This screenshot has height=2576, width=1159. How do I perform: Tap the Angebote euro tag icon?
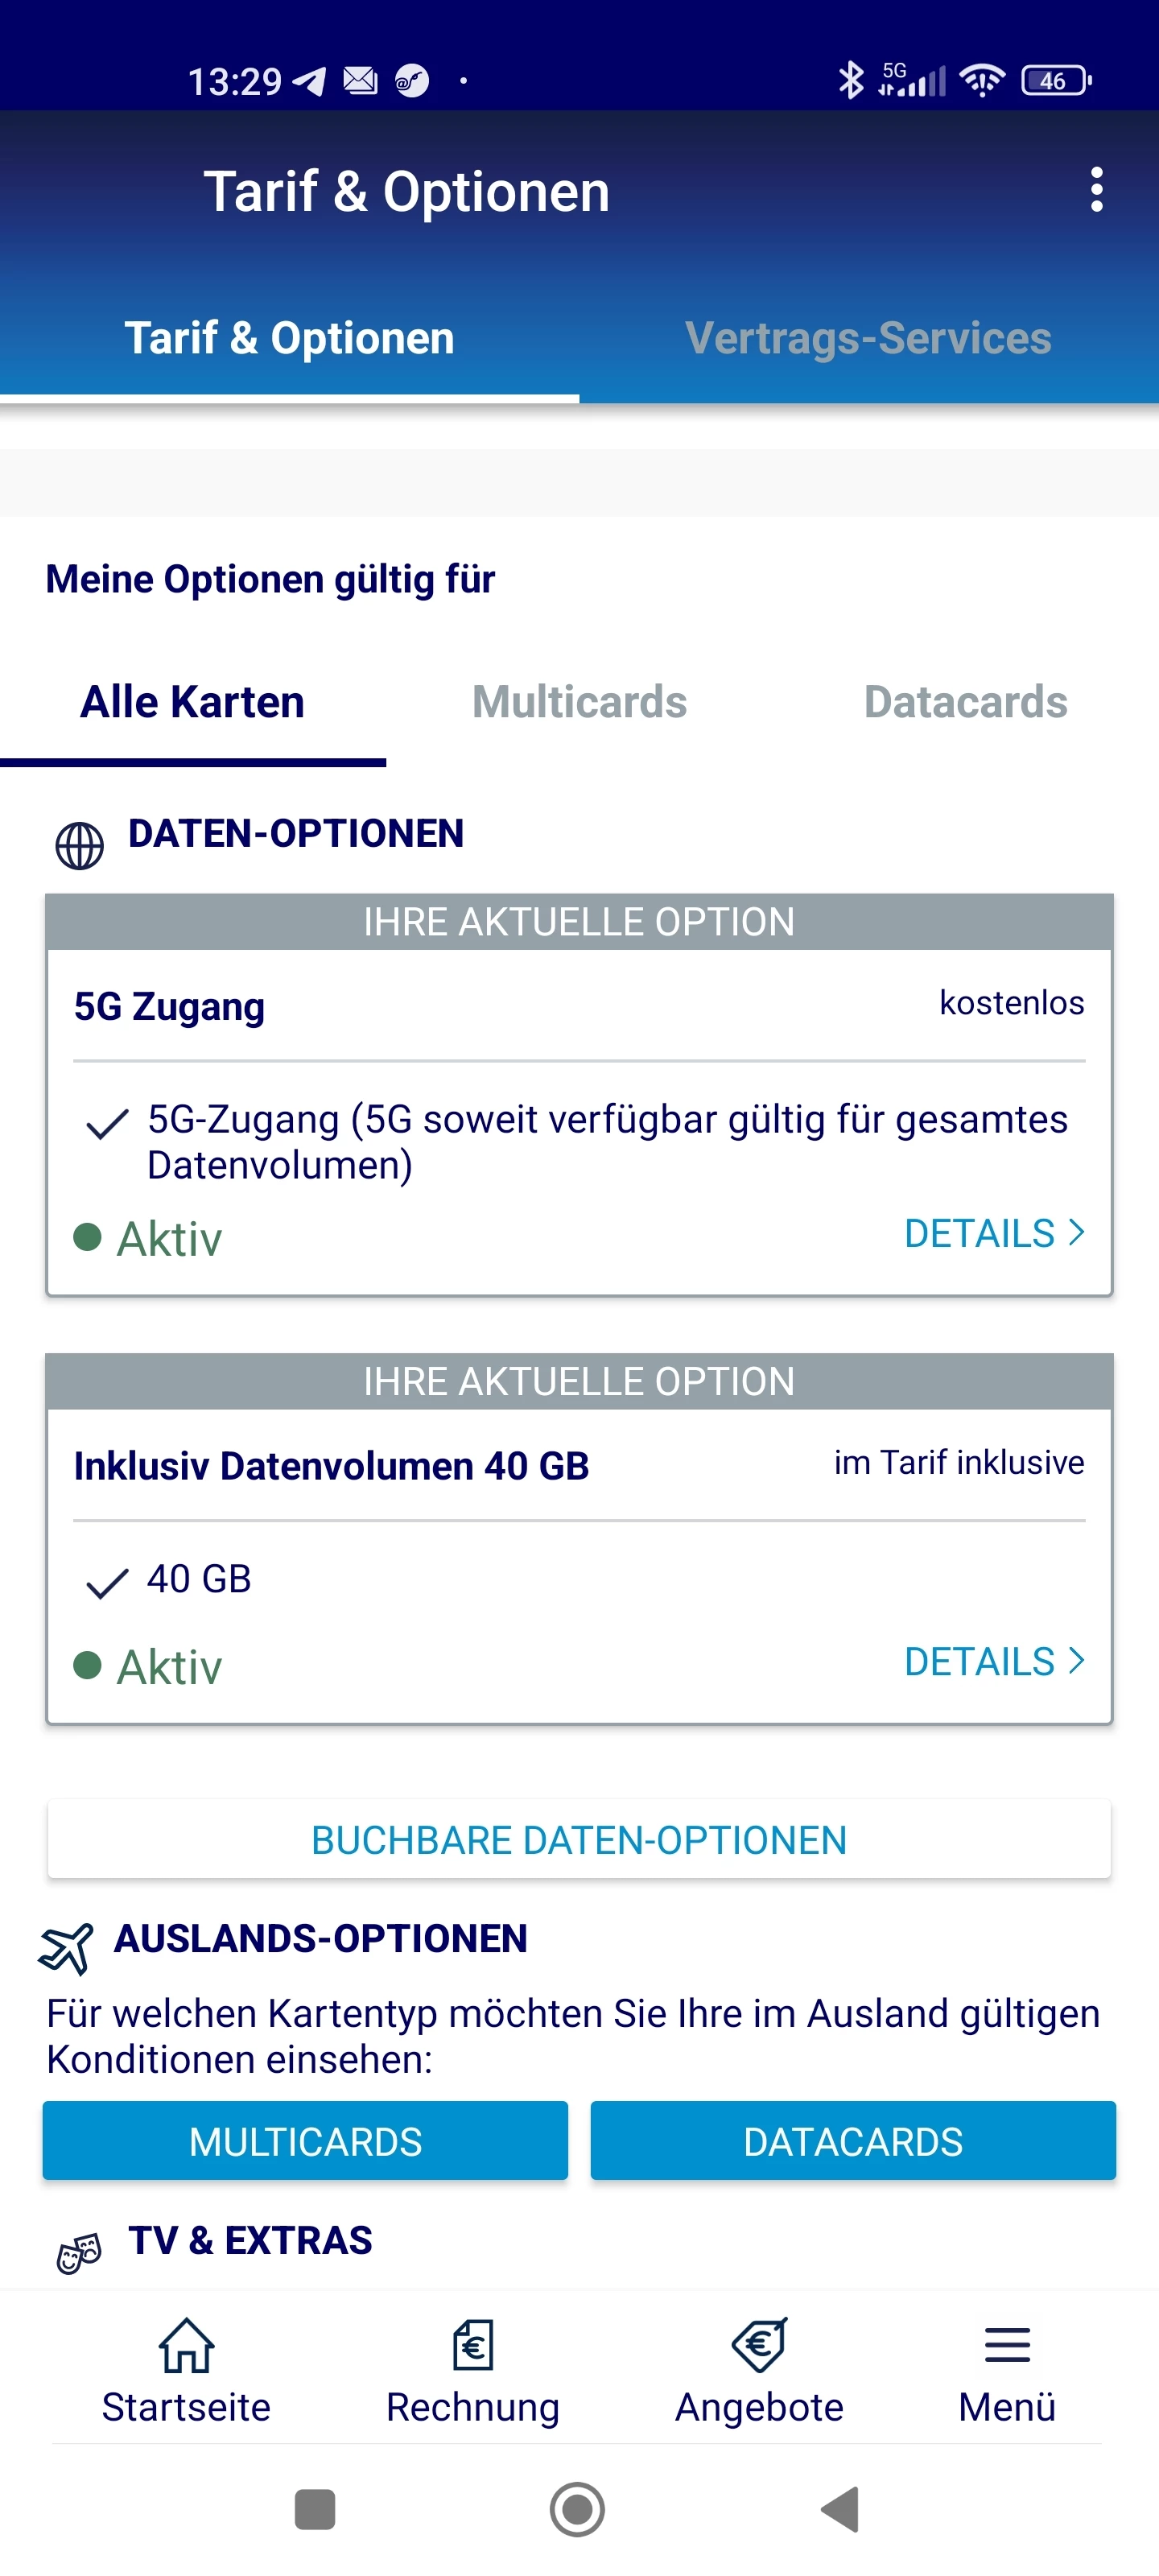[x=760, y=2345]
